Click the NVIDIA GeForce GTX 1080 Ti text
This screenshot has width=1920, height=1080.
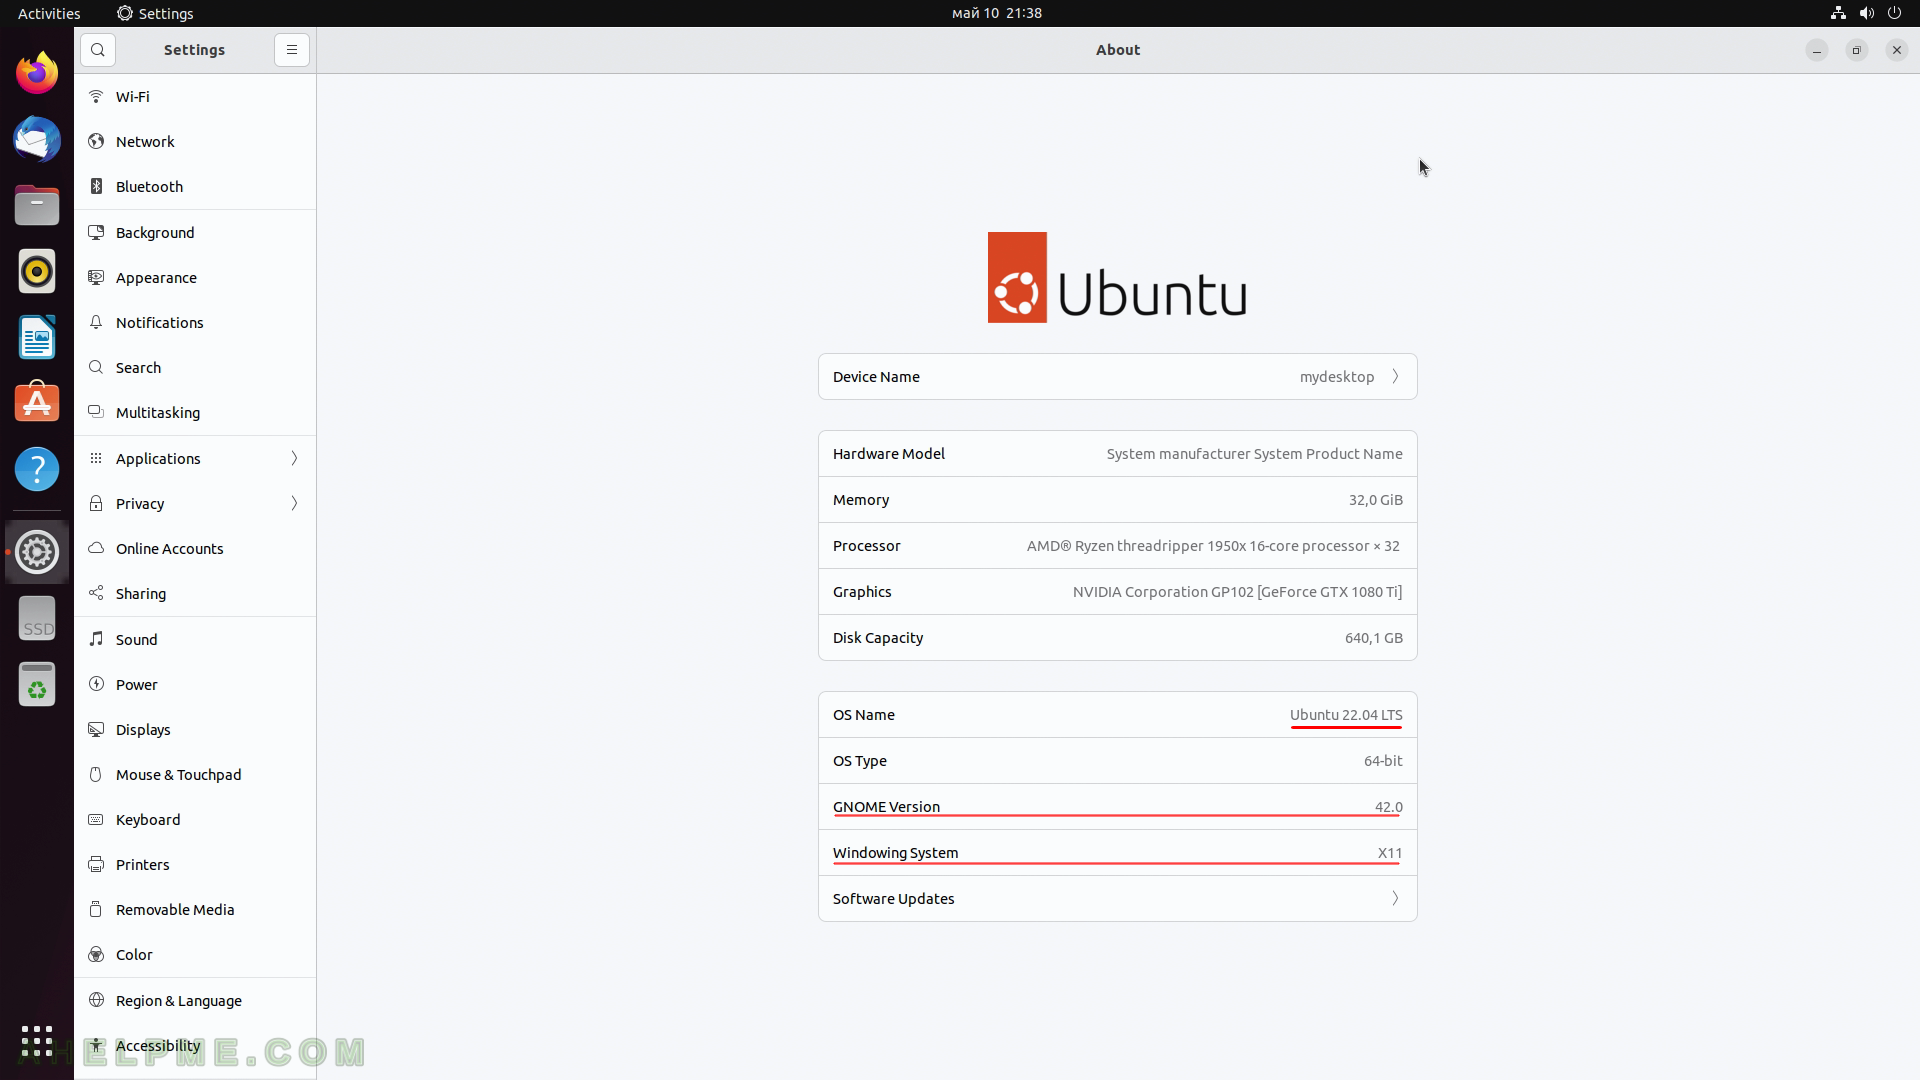(x=1238, y=592)
